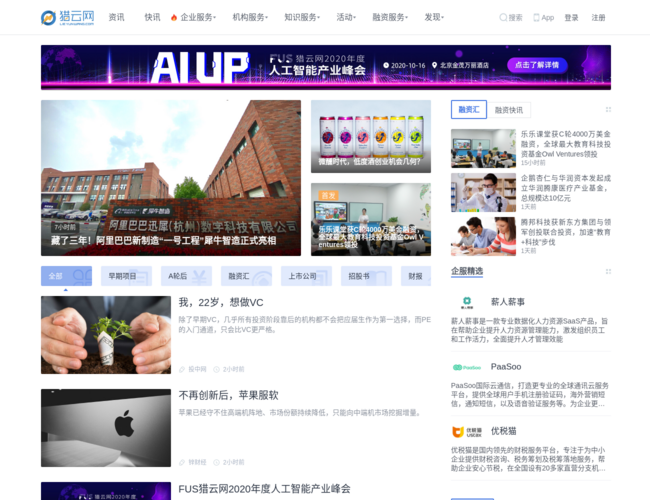Open the 首发 乐乐课堂 featured image
Image resolution: width=650 pixels, height=500 pixels.
[x=371, y=219]
